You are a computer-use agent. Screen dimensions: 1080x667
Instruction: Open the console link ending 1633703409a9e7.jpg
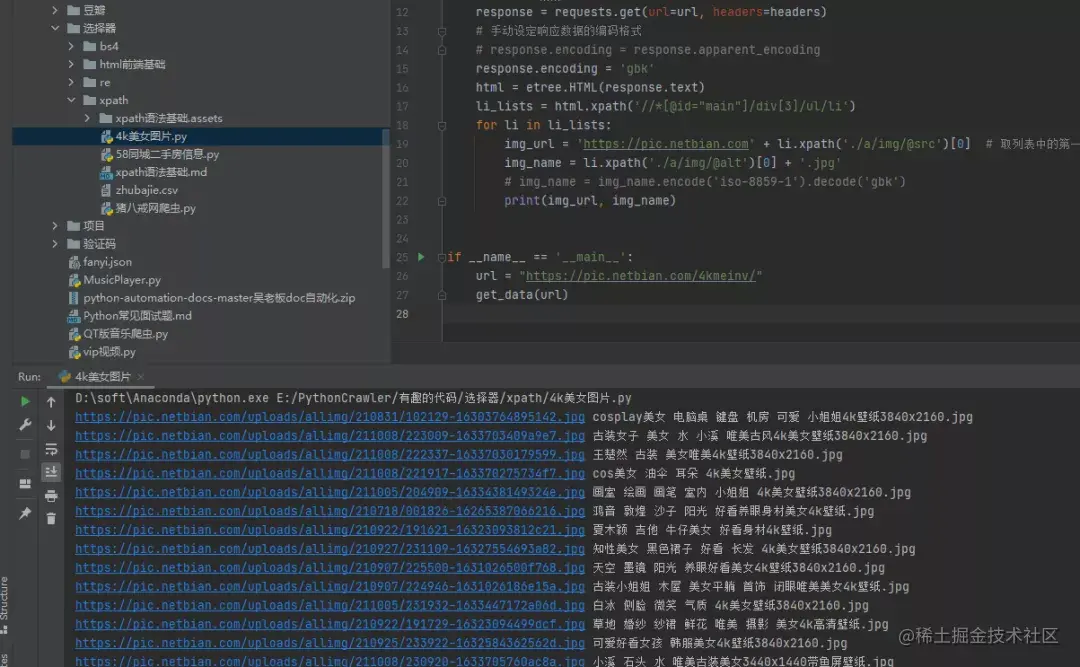pos(330,435)
